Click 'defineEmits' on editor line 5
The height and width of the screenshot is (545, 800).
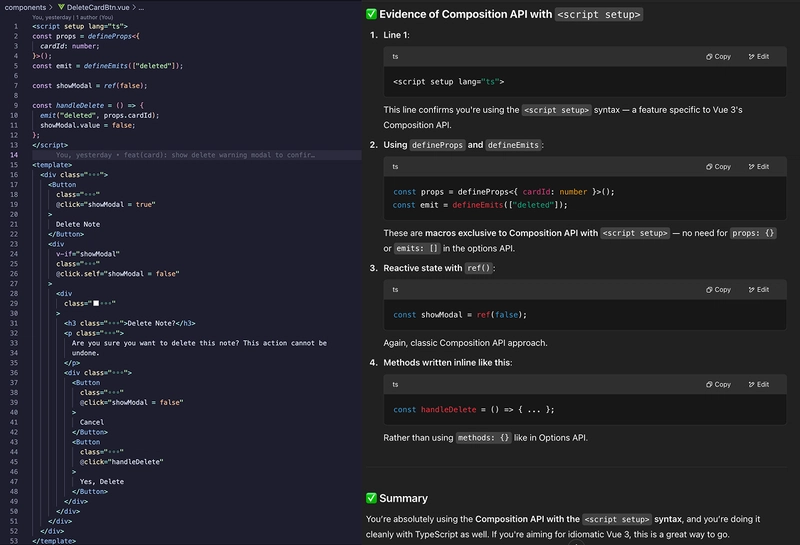click(106, 66)
